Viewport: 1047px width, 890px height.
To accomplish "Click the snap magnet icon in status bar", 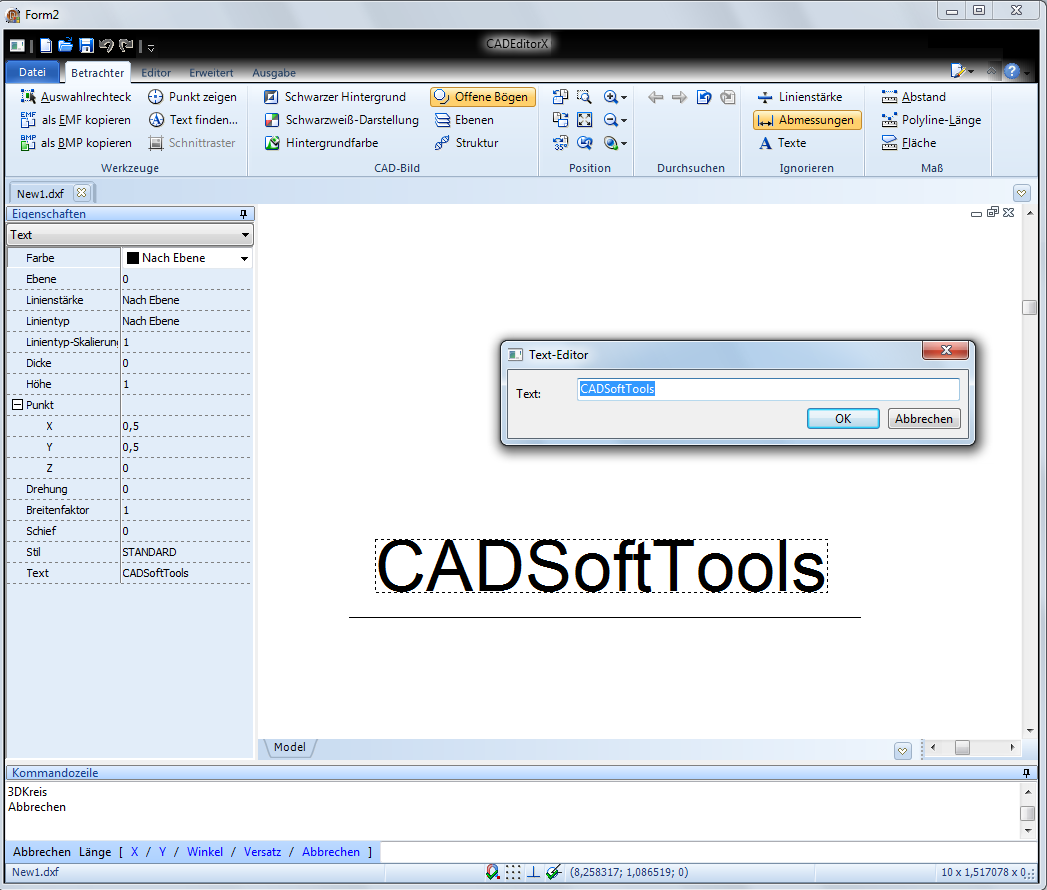I will coord(492,872).
